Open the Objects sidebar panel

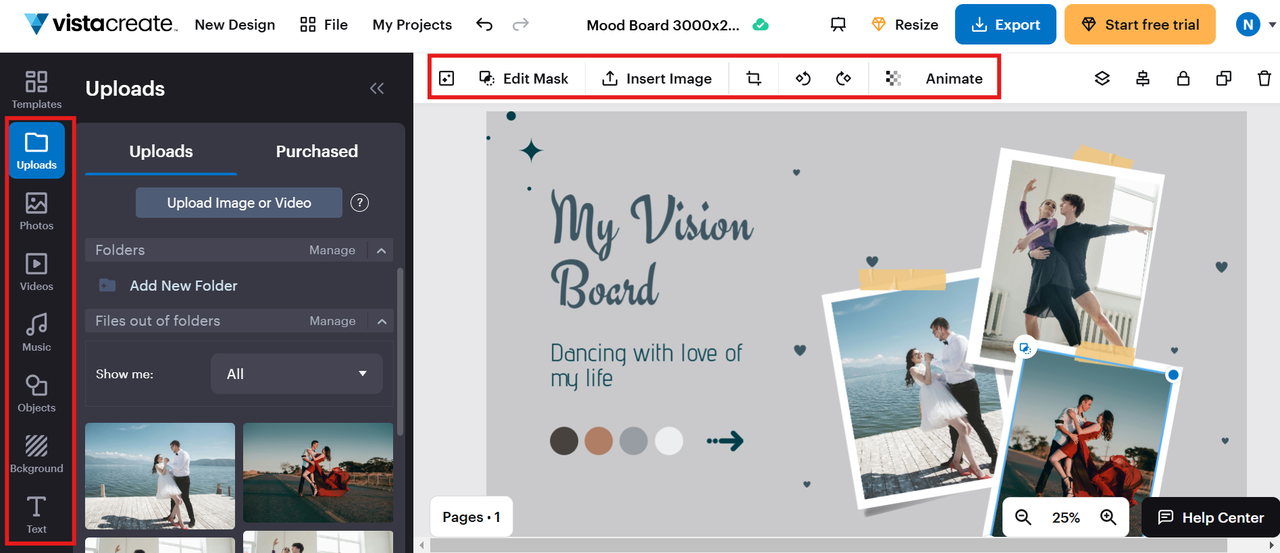click(x=36, y=393)
